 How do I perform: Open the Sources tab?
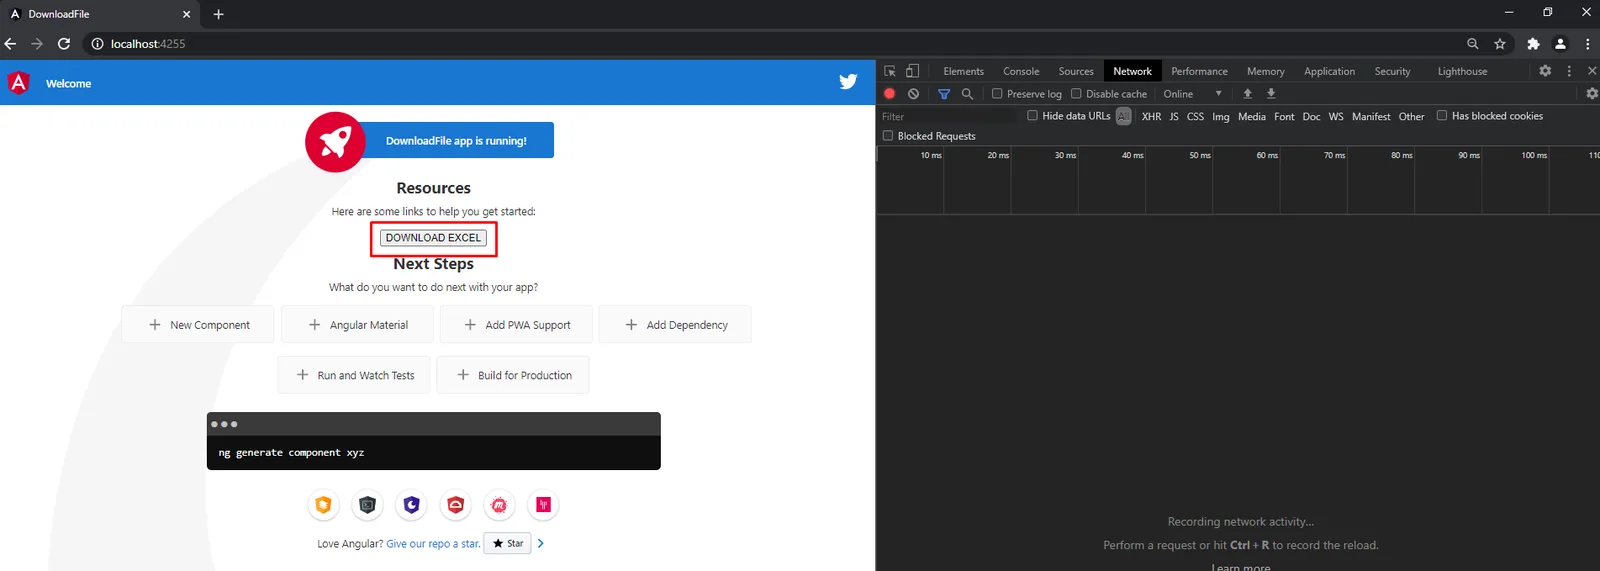(1076, 71)
